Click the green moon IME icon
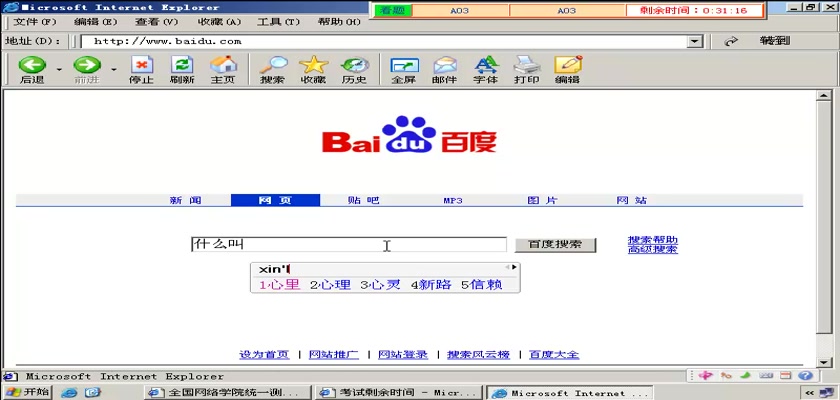The width and height of the screenshot is (840, 400). [746, 376]
